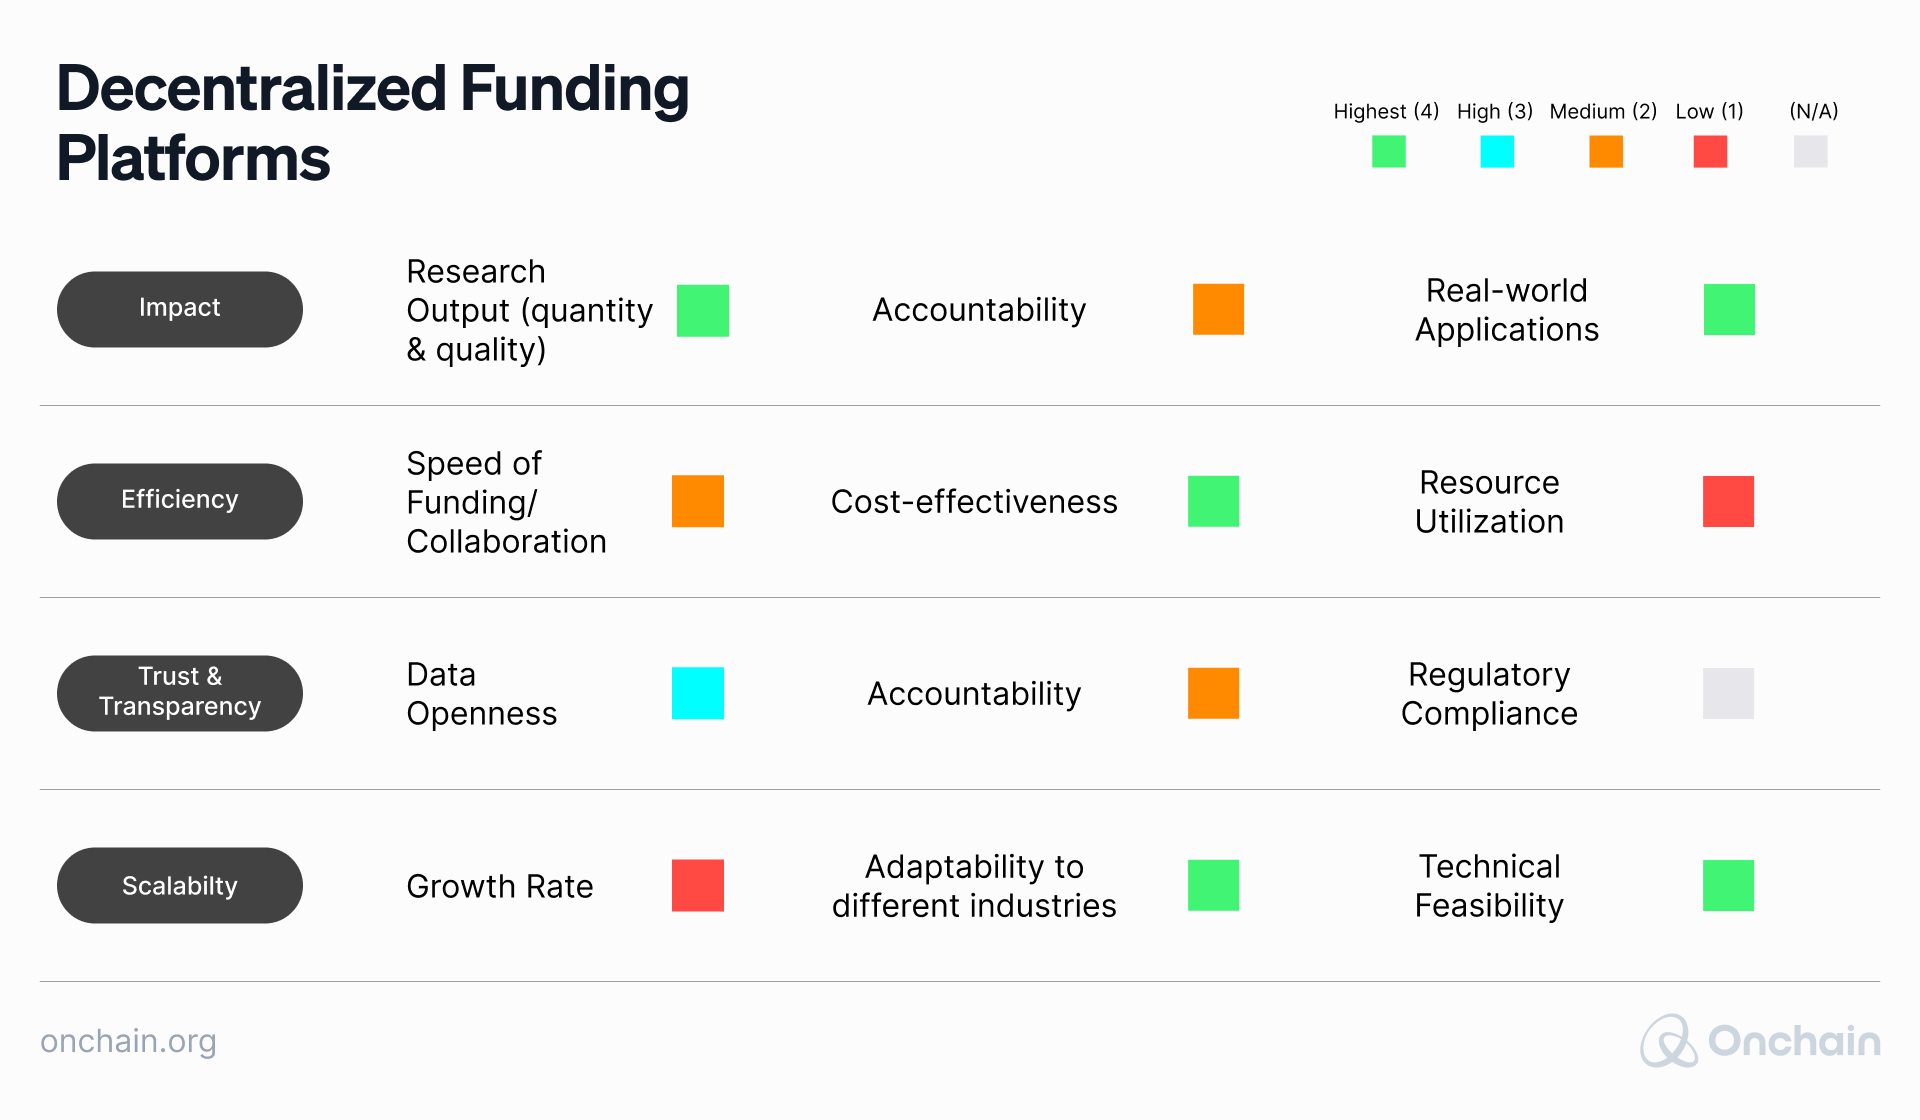Click the green Highest (4) legend swatch

click(x=1388, y=152)
